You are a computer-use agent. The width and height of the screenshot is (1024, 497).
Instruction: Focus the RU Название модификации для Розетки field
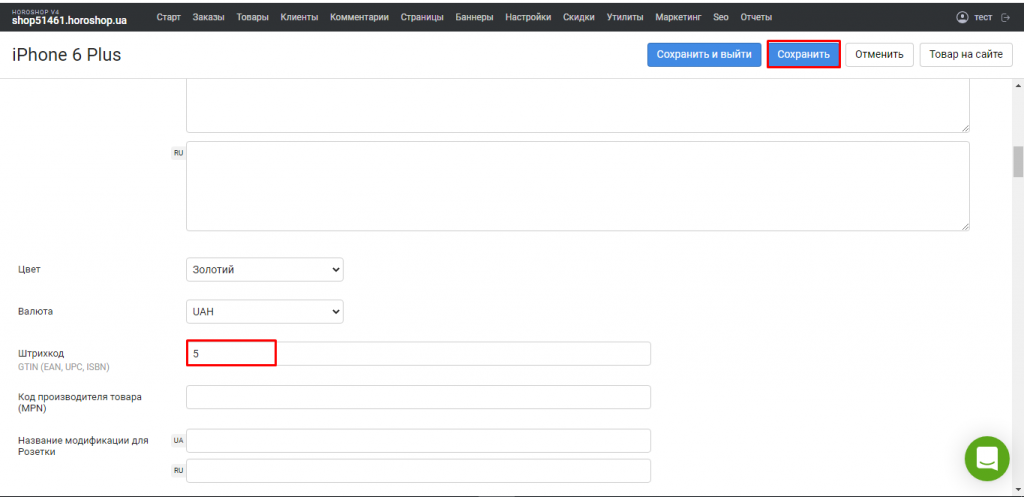click(418, 471)
